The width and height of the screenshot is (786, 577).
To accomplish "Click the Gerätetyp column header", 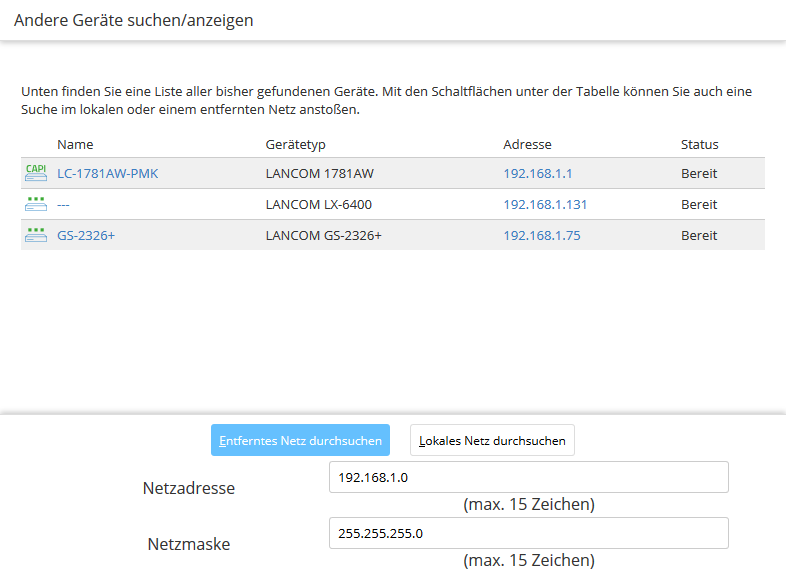I will point(296,144).
